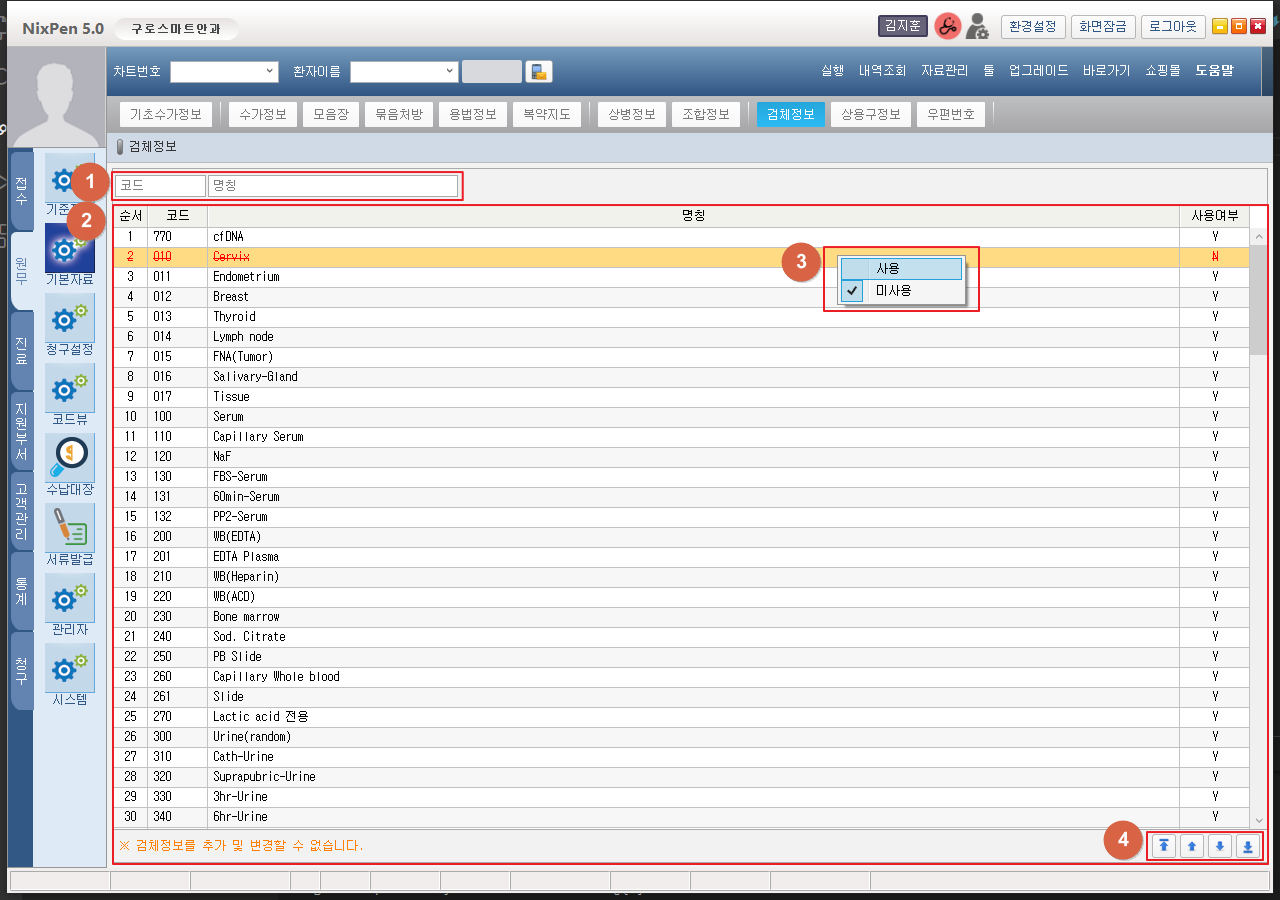
Task: Open the 코드뷰 sidebar icon
Action: click(x=70, y=390)
